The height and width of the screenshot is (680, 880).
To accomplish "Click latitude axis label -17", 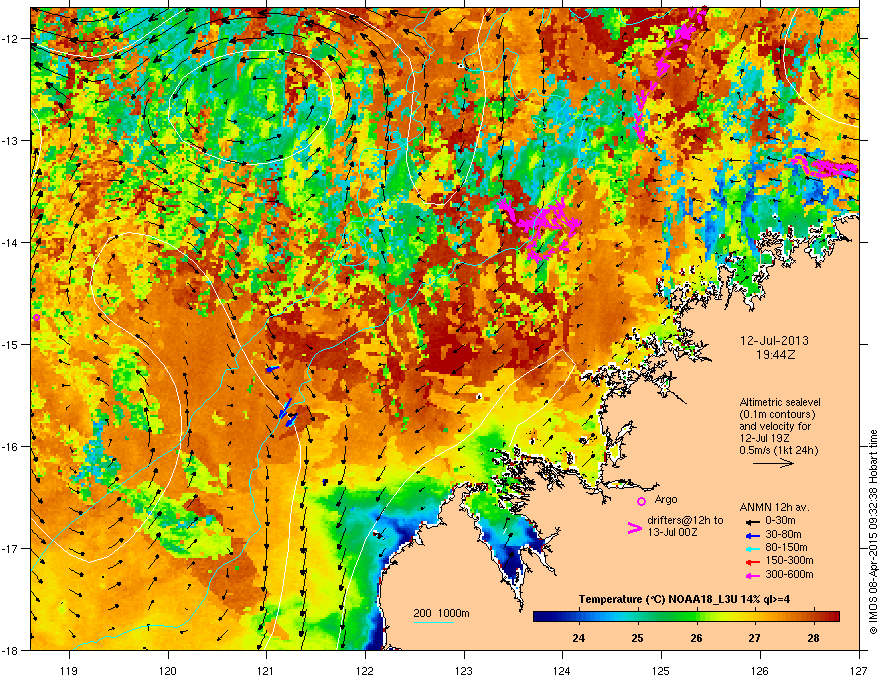I will tap(10, 549).
